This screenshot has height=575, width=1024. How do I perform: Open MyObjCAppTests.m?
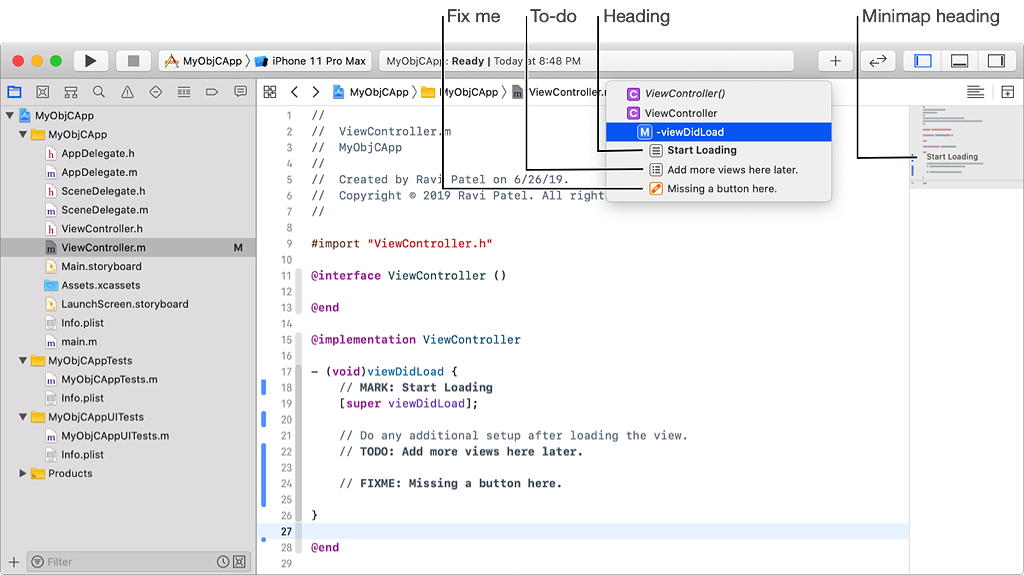click(x=109, y=380)
